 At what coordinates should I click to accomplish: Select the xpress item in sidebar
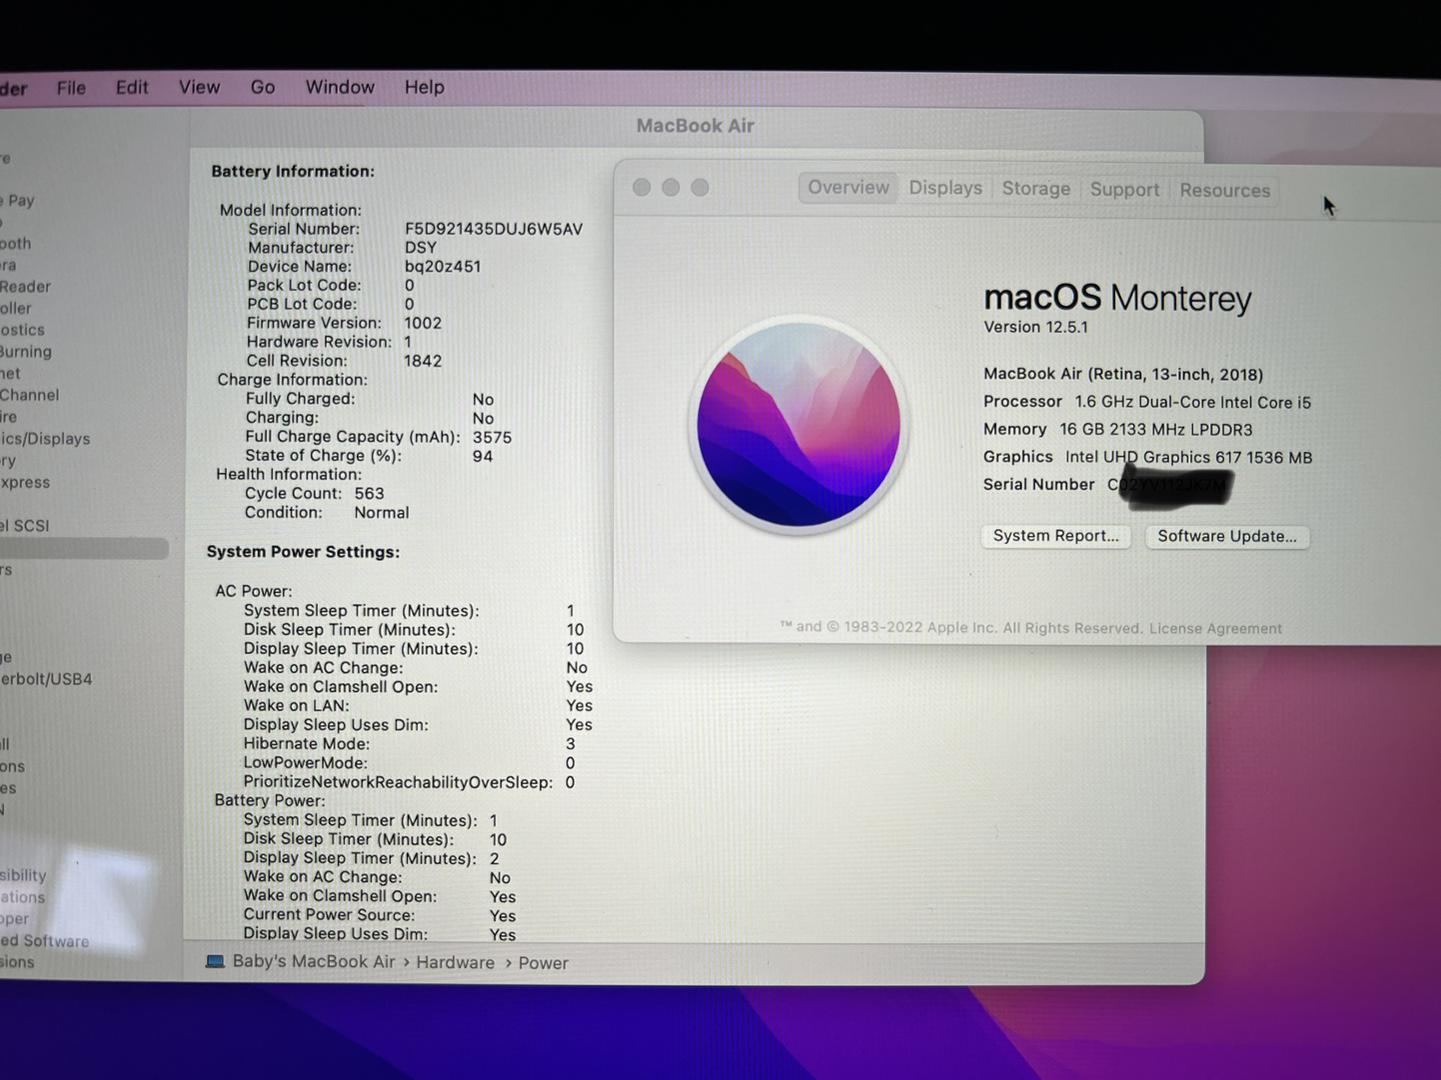pos(25,483)
